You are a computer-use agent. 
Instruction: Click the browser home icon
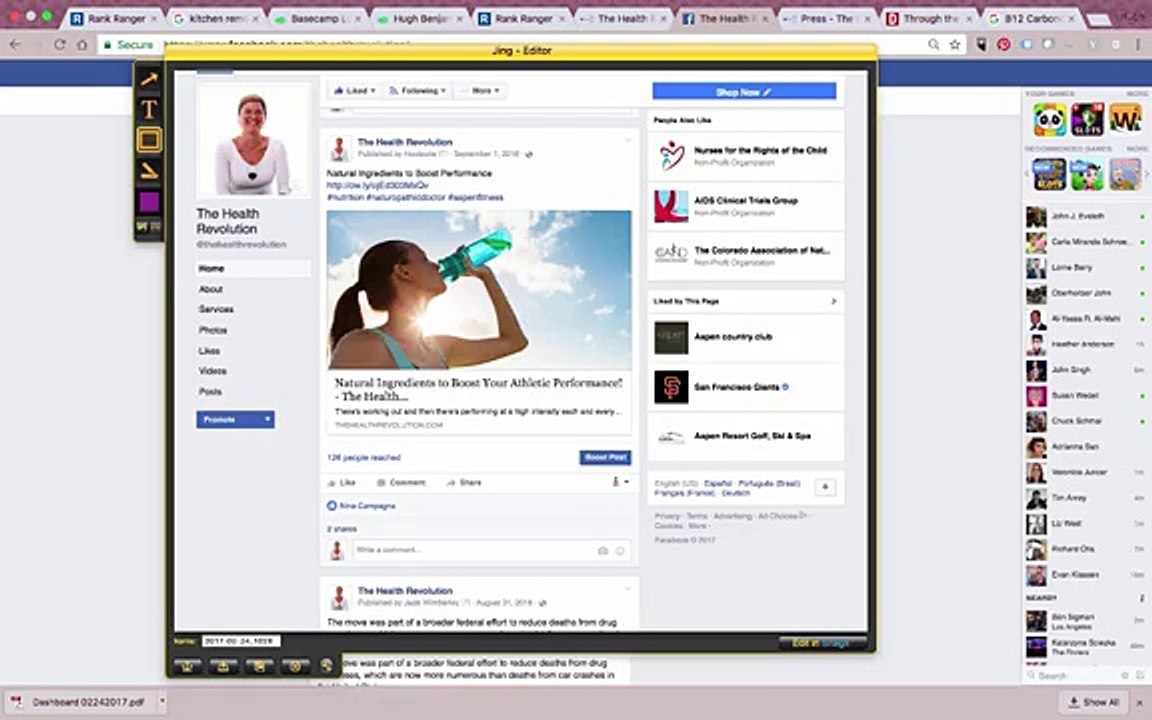pos(82,45)
